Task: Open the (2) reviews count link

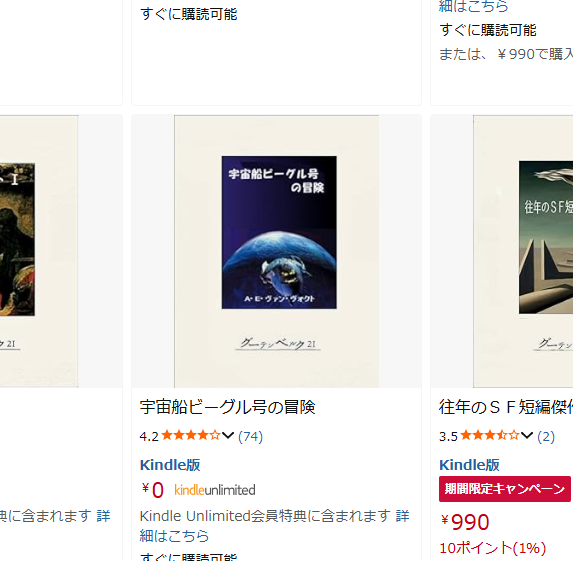Action: (546, 436)
